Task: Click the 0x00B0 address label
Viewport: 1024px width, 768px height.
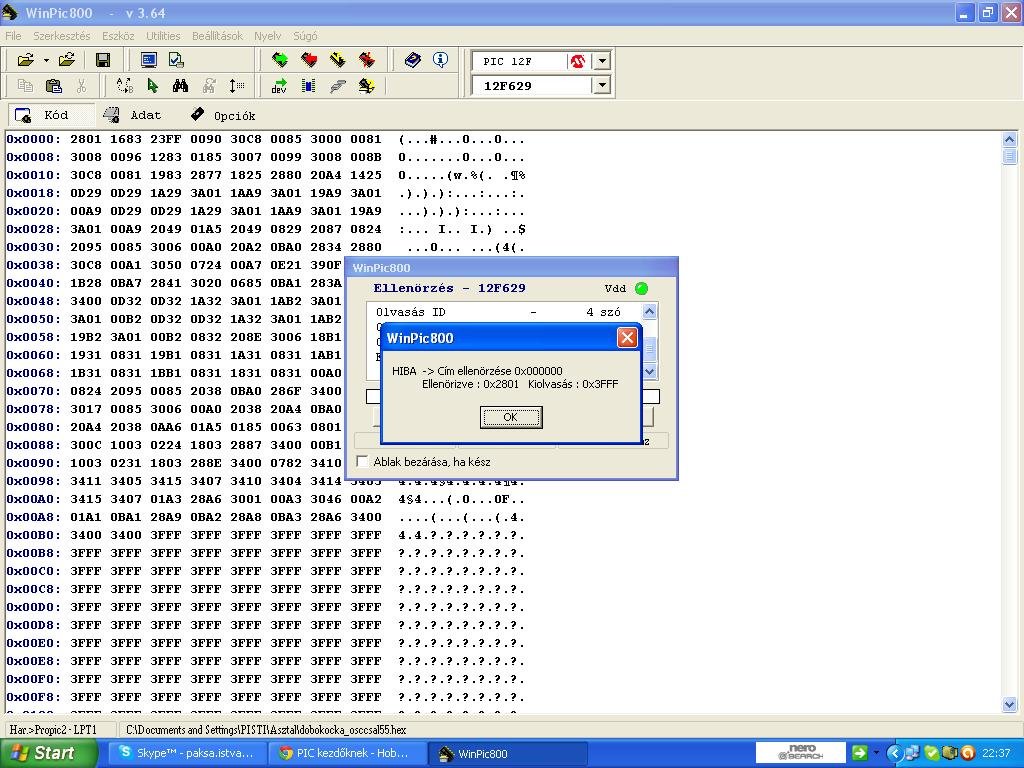Action: point(33,535)
